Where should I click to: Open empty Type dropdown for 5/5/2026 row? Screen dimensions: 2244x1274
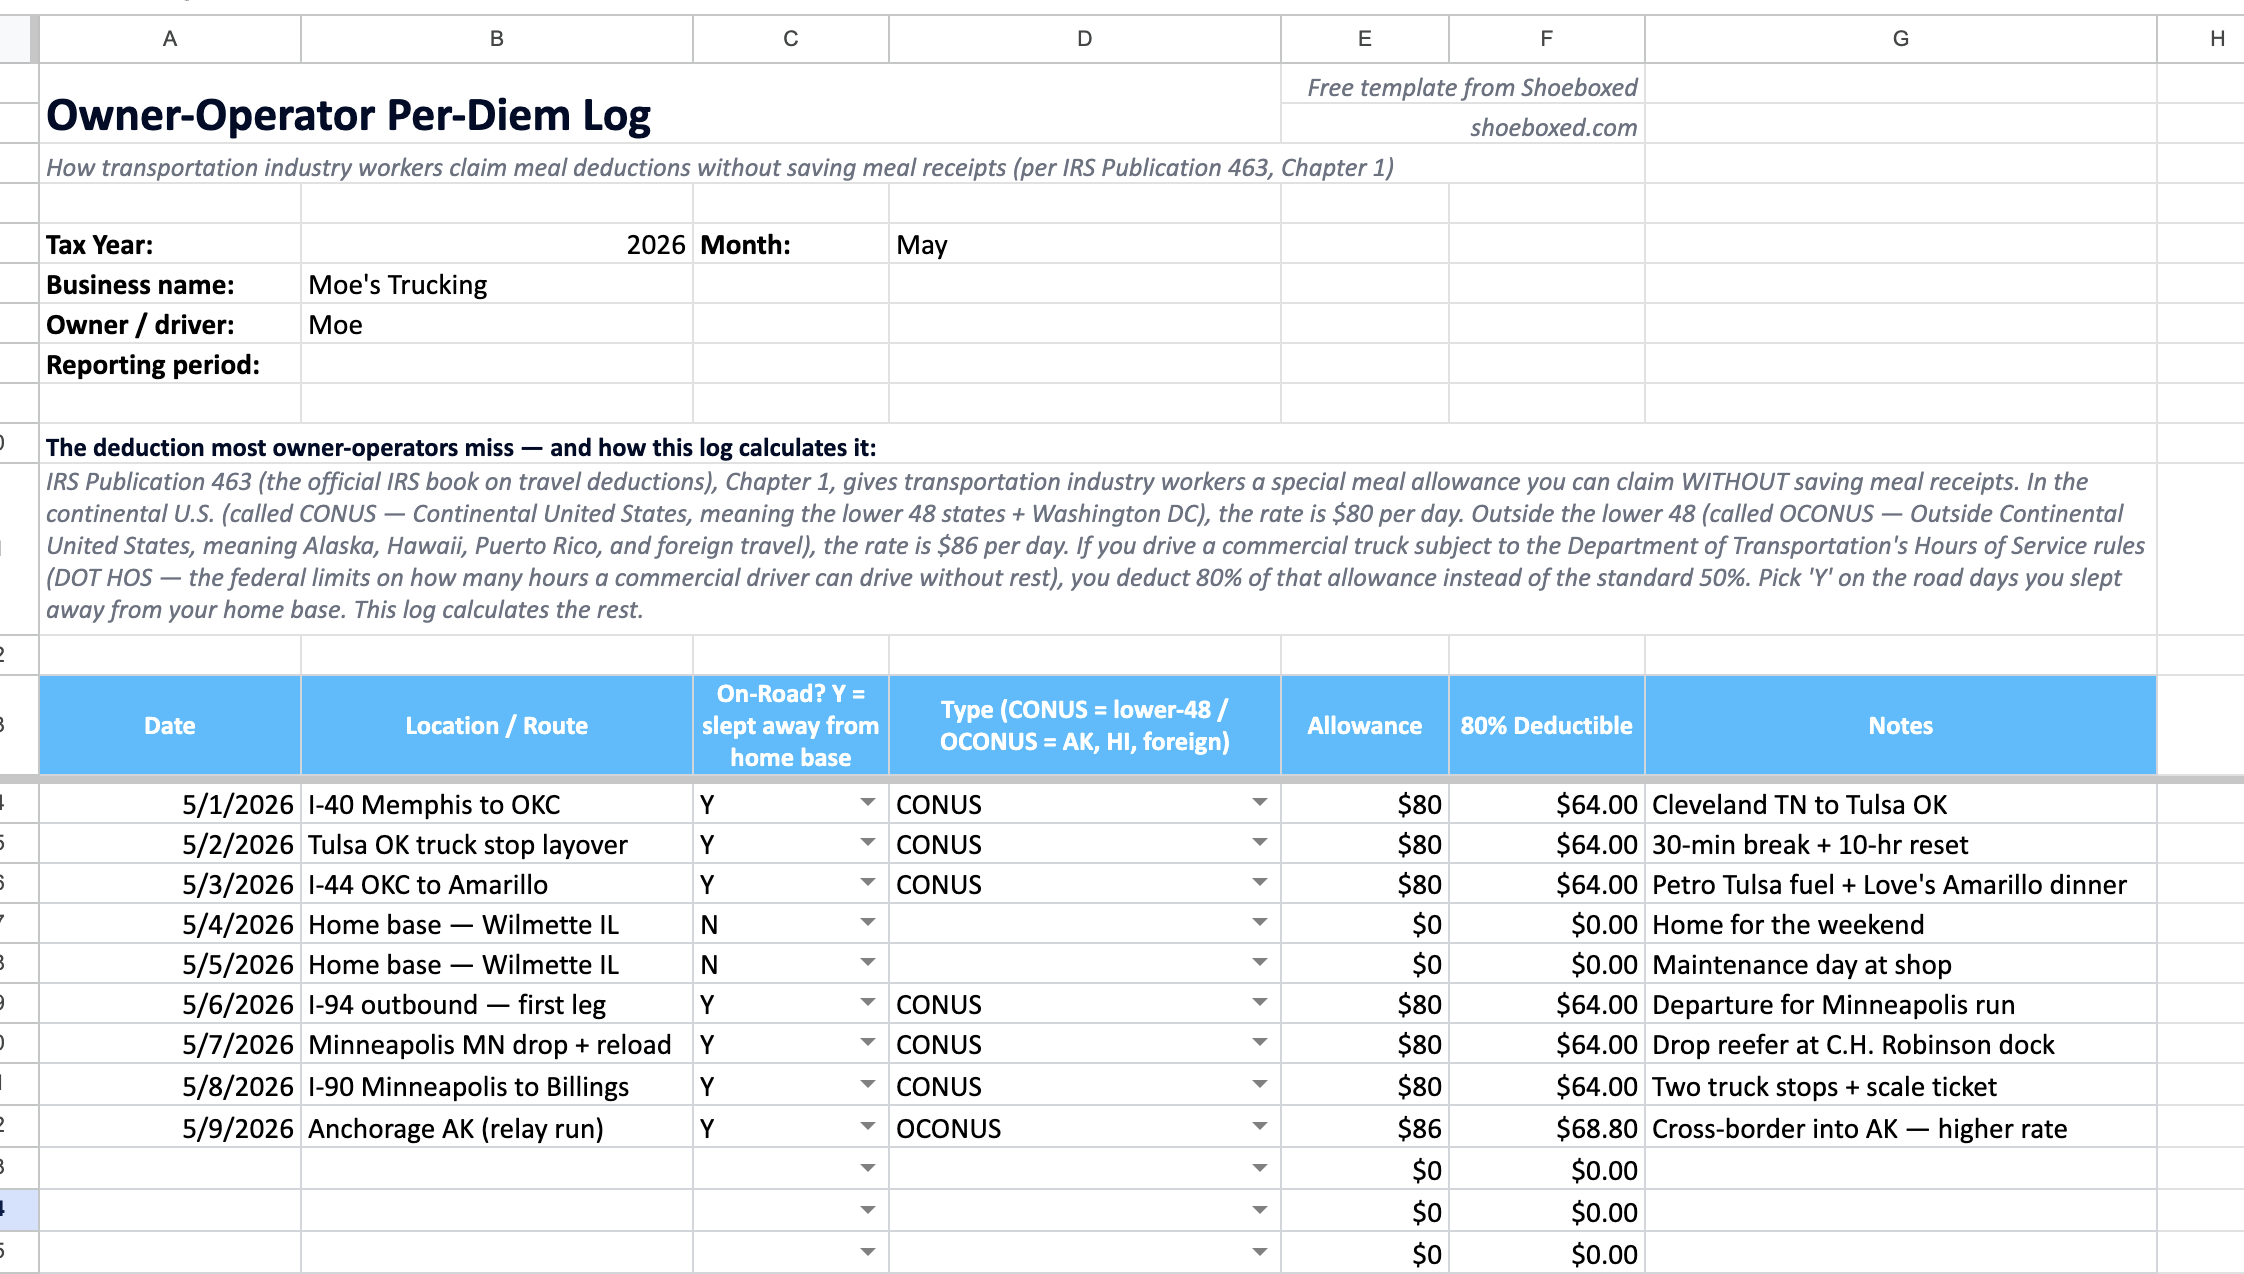[x=1259, y=963]
